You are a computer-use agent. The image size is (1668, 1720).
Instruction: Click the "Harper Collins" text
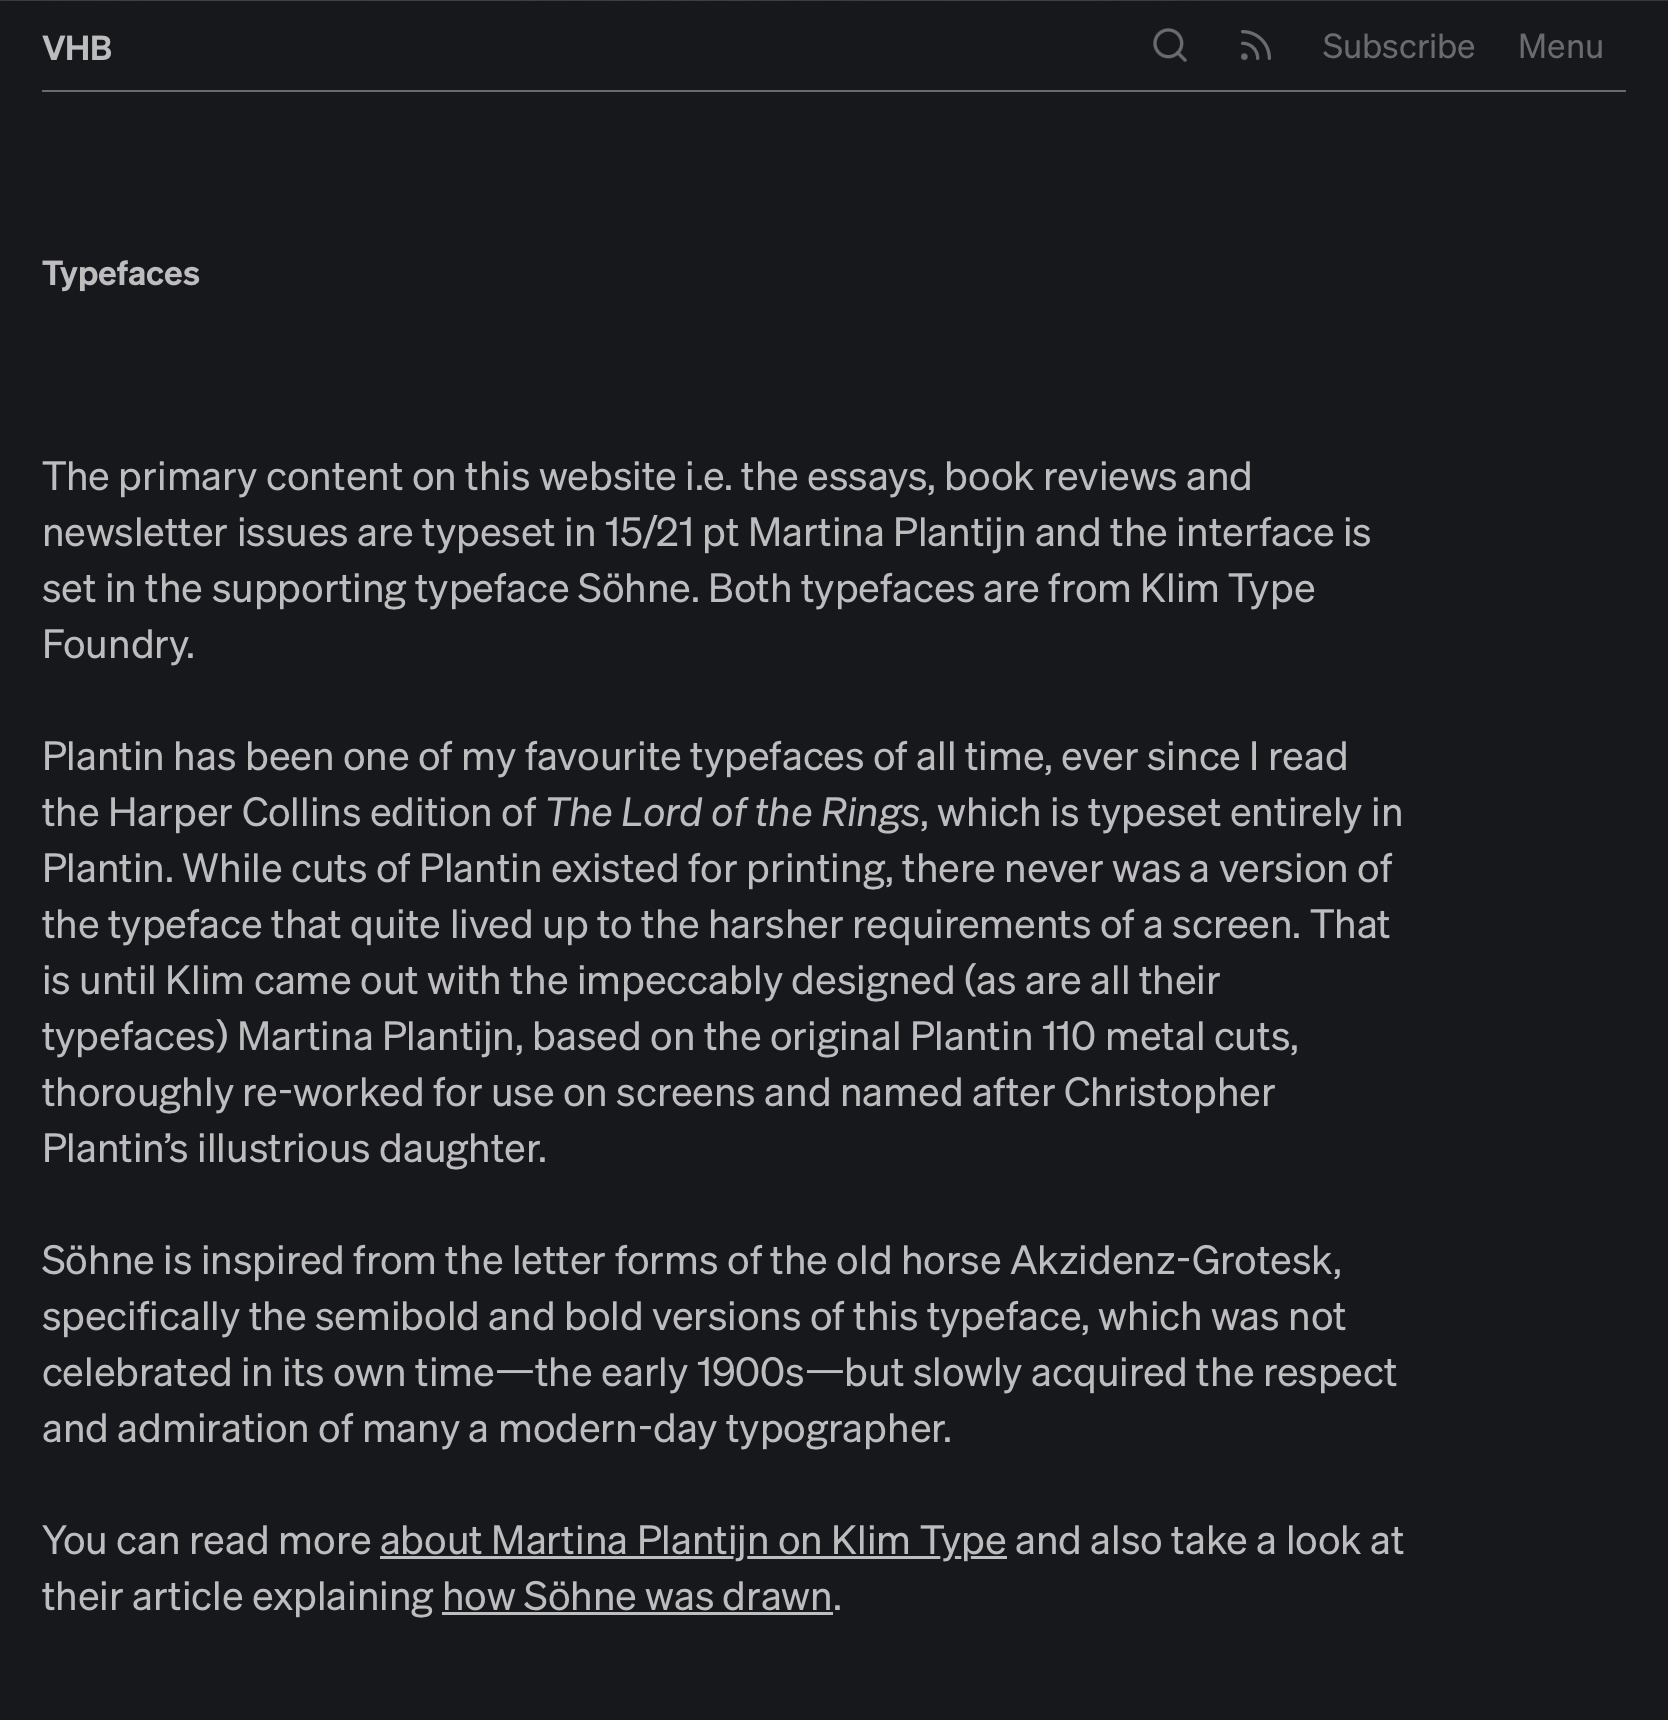tap(234, 813)
